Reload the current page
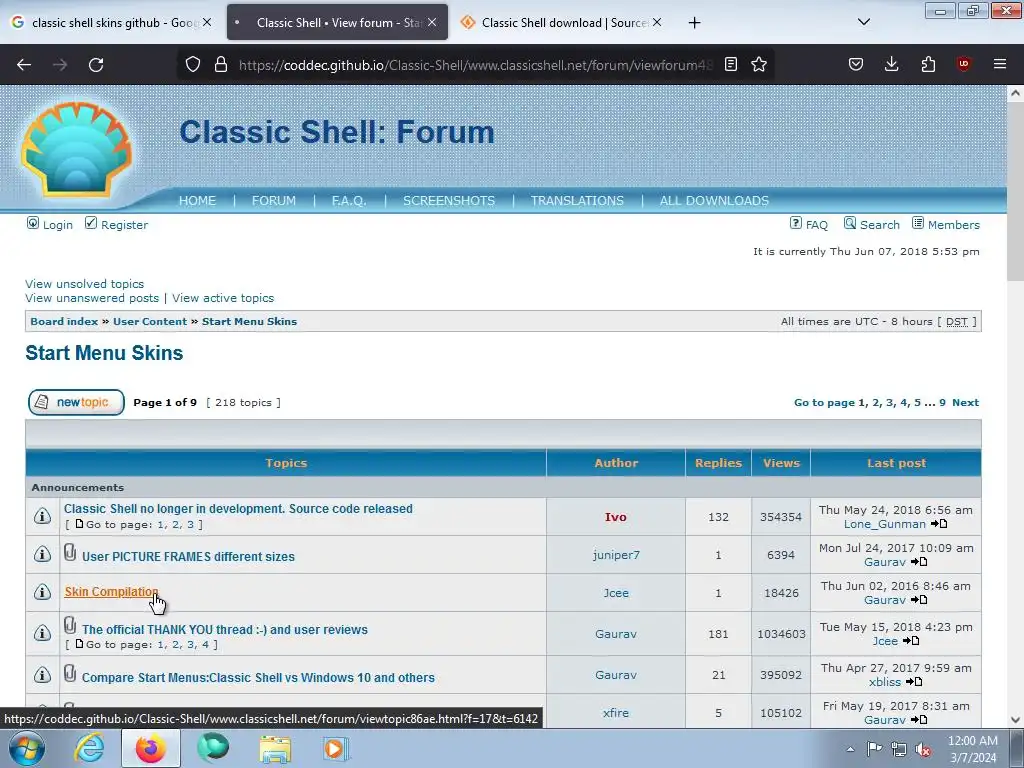 point(96,65)
